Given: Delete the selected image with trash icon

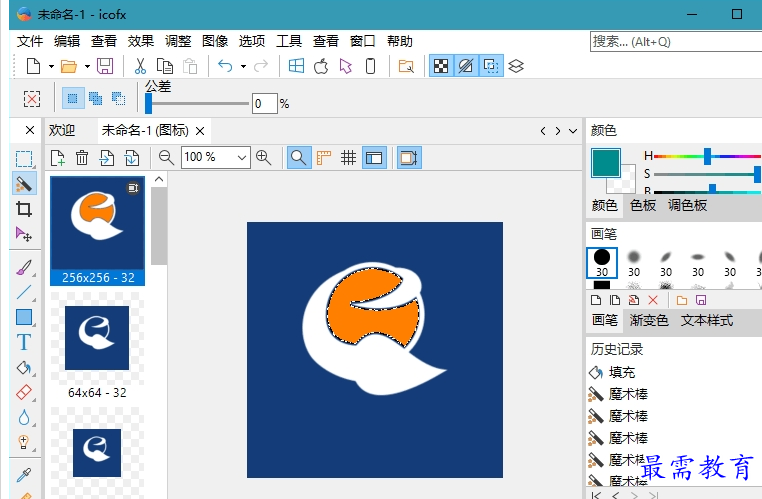Looking at the screenshot, I should 82,158.
